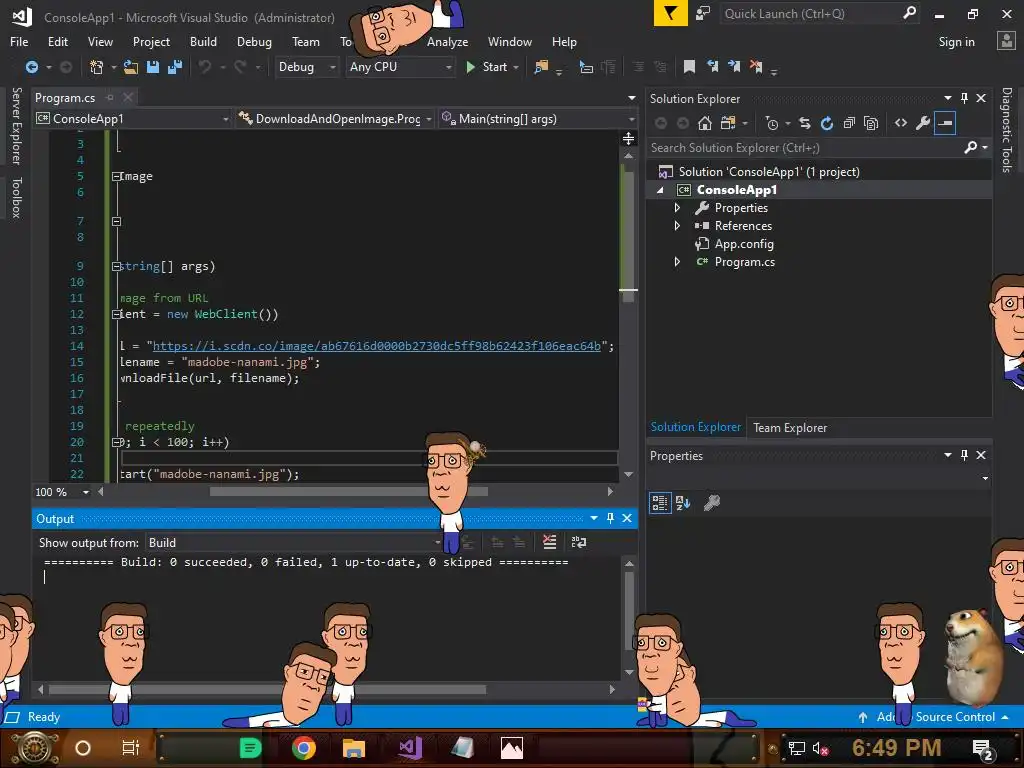Expand the Properties node in Solution Explorer

click(677, 208)
